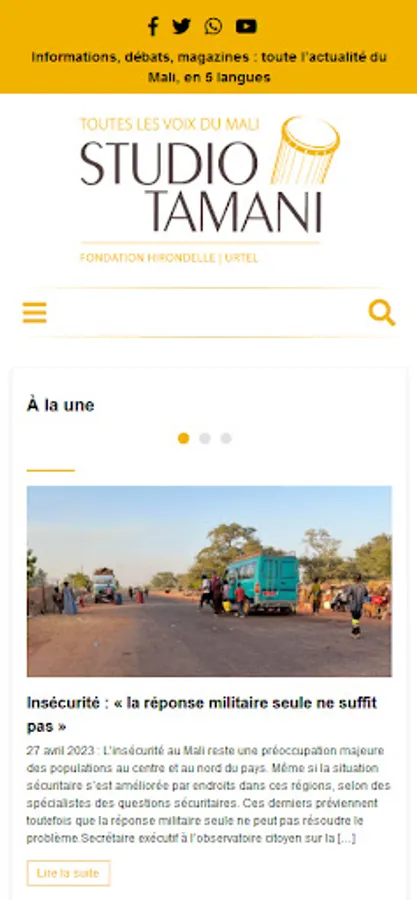Click the header tagline about 5 langues
This screenshot has width=417, height=900.
pos(209,67)
